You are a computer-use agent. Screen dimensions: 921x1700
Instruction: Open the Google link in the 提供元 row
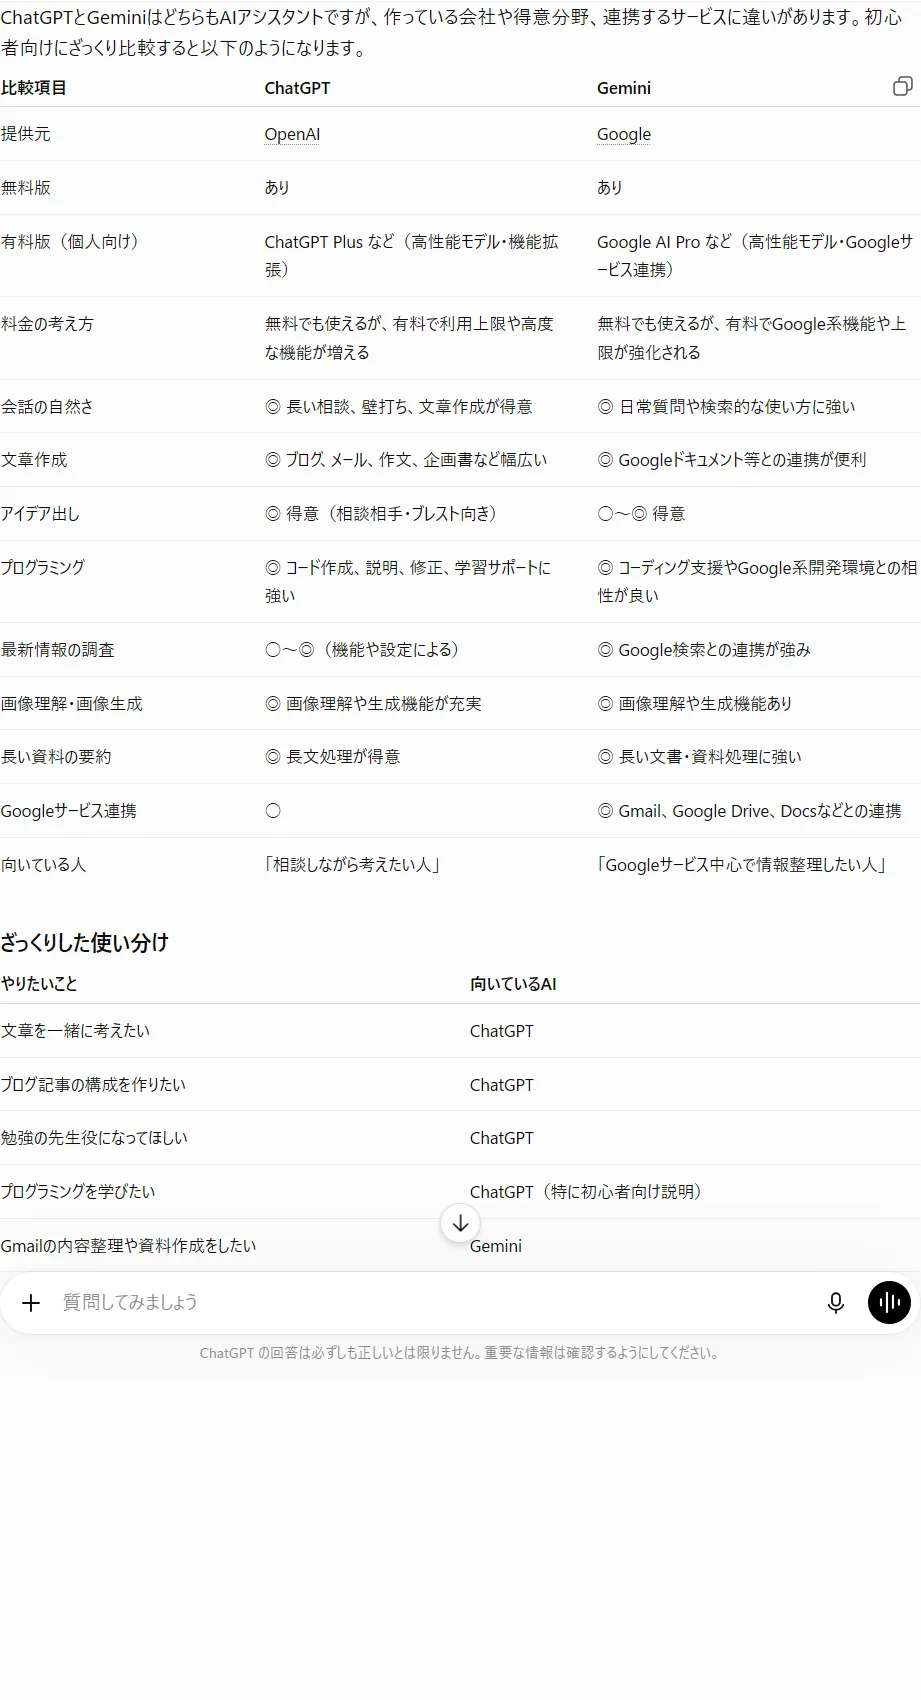point(624,134)
